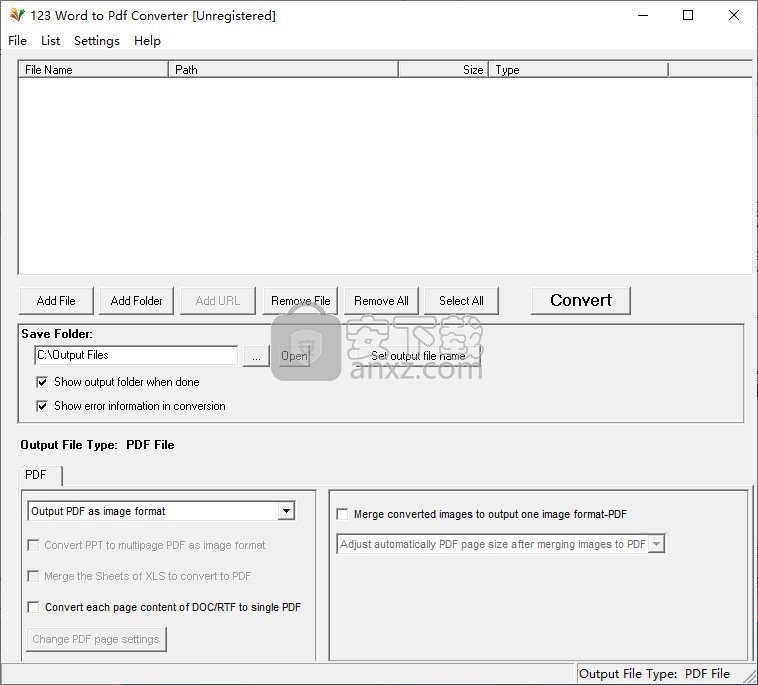Enable Merge converted images to one PDF
The width and height of the screenshot is (758, 685).
point(481,514)
